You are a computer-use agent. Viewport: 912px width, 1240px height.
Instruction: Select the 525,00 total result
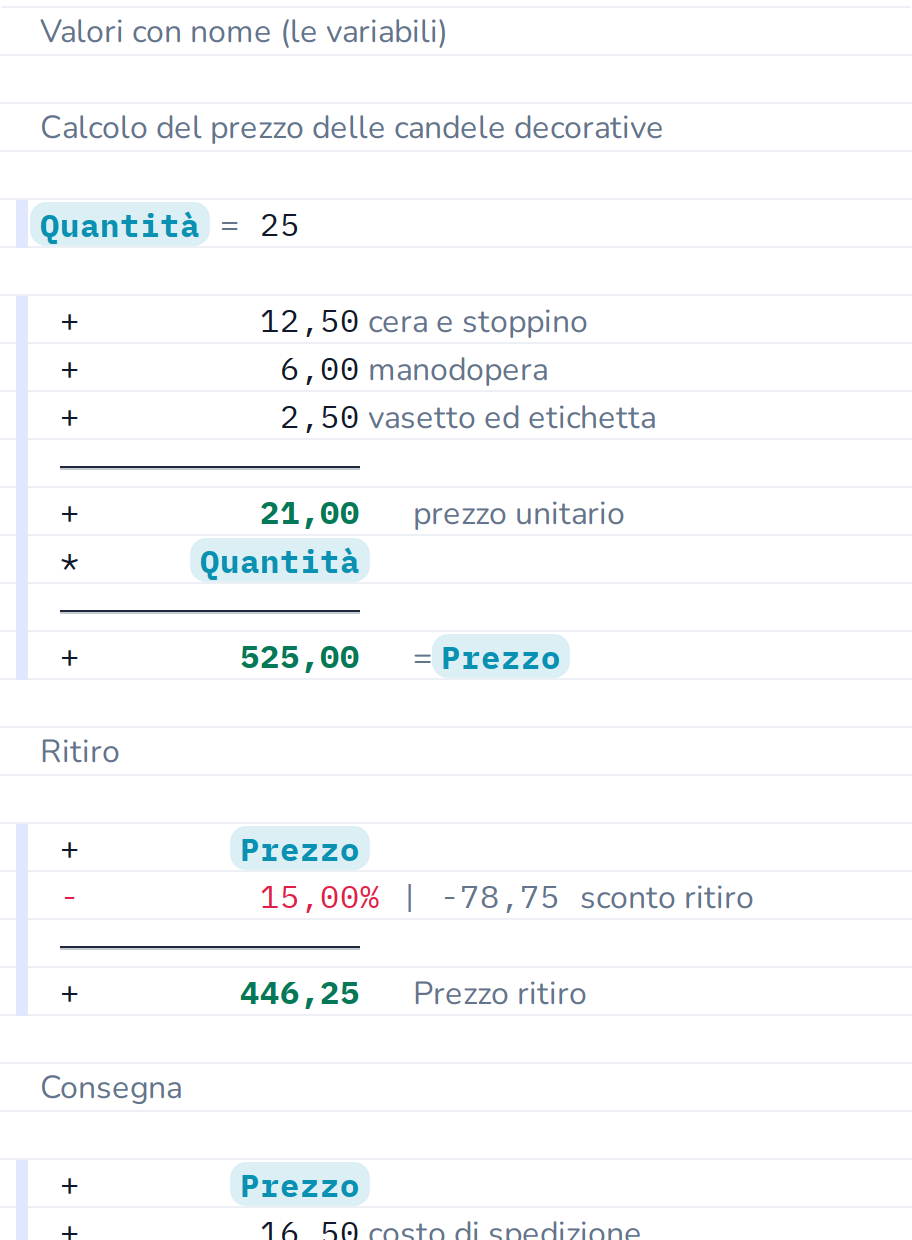coord(299,658)
